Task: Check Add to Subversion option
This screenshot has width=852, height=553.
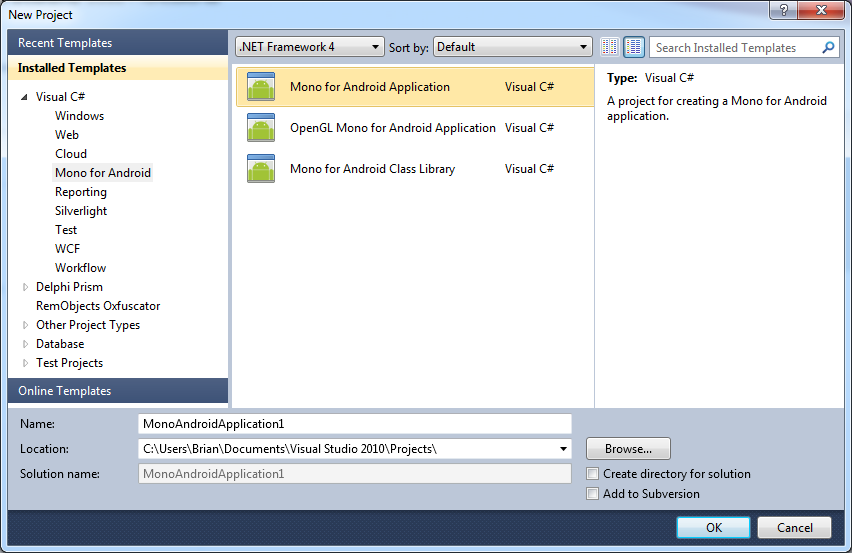Action: pos(592,494)
